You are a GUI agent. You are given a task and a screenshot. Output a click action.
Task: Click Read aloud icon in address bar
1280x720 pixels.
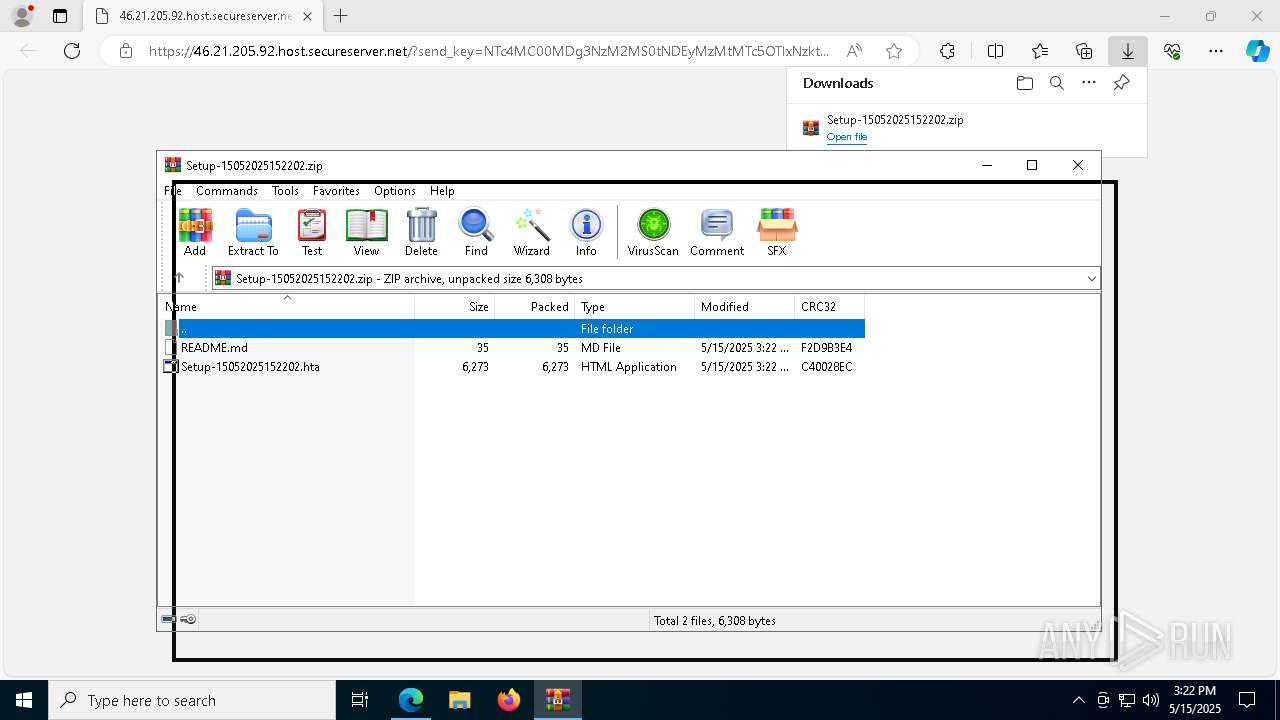(854, 51)
